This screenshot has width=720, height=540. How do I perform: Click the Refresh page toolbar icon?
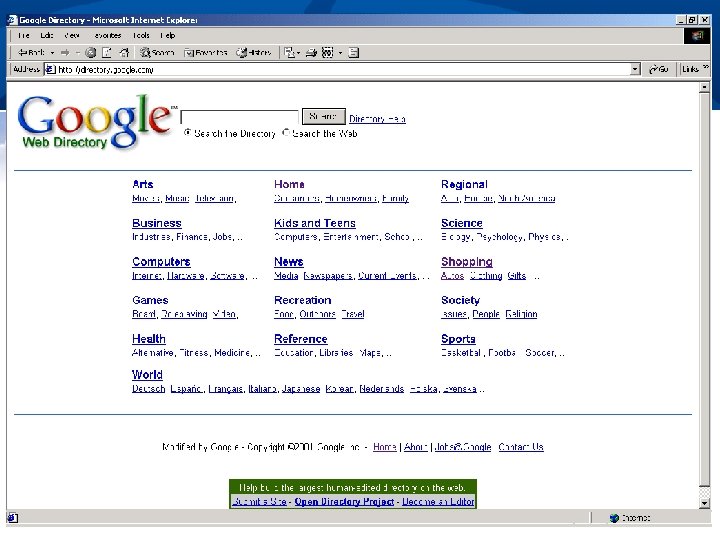tap(107, 52)
